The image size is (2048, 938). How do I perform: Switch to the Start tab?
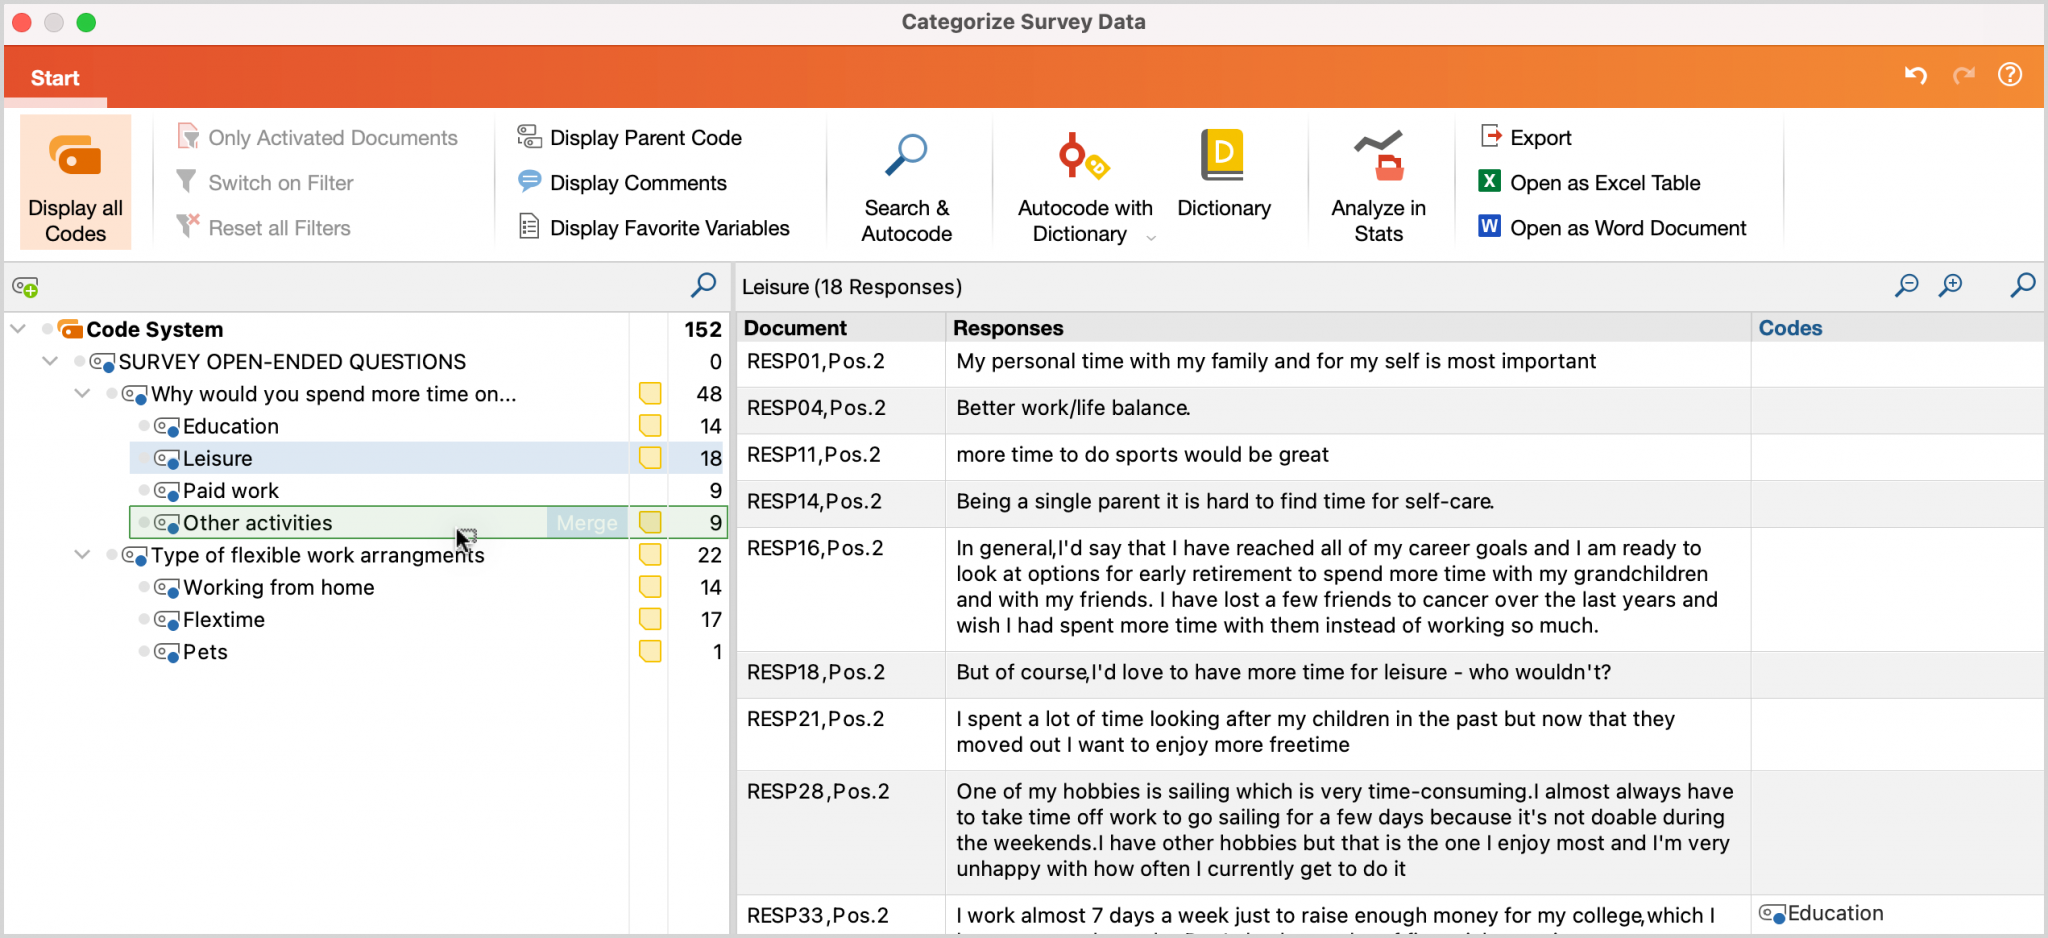point(55,77)
